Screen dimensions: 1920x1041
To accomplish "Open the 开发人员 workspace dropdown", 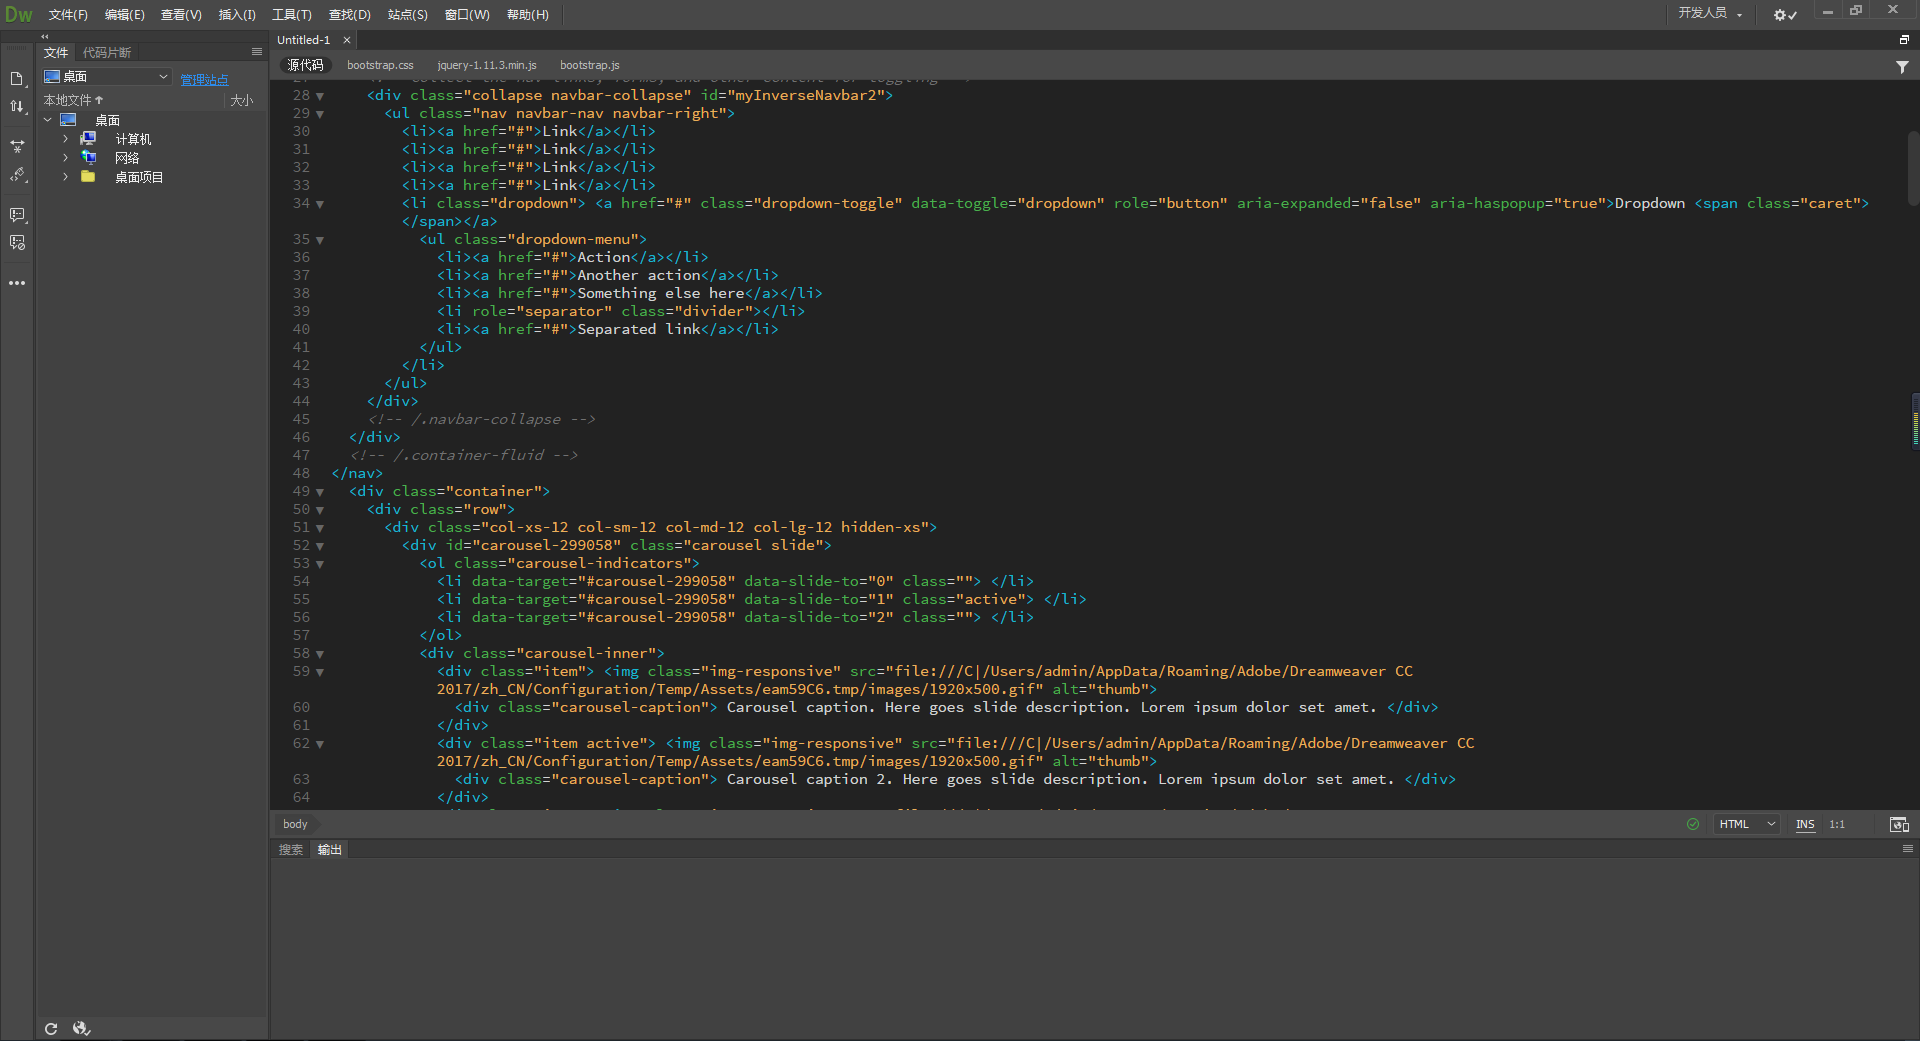I will [x=1710, y=15].
